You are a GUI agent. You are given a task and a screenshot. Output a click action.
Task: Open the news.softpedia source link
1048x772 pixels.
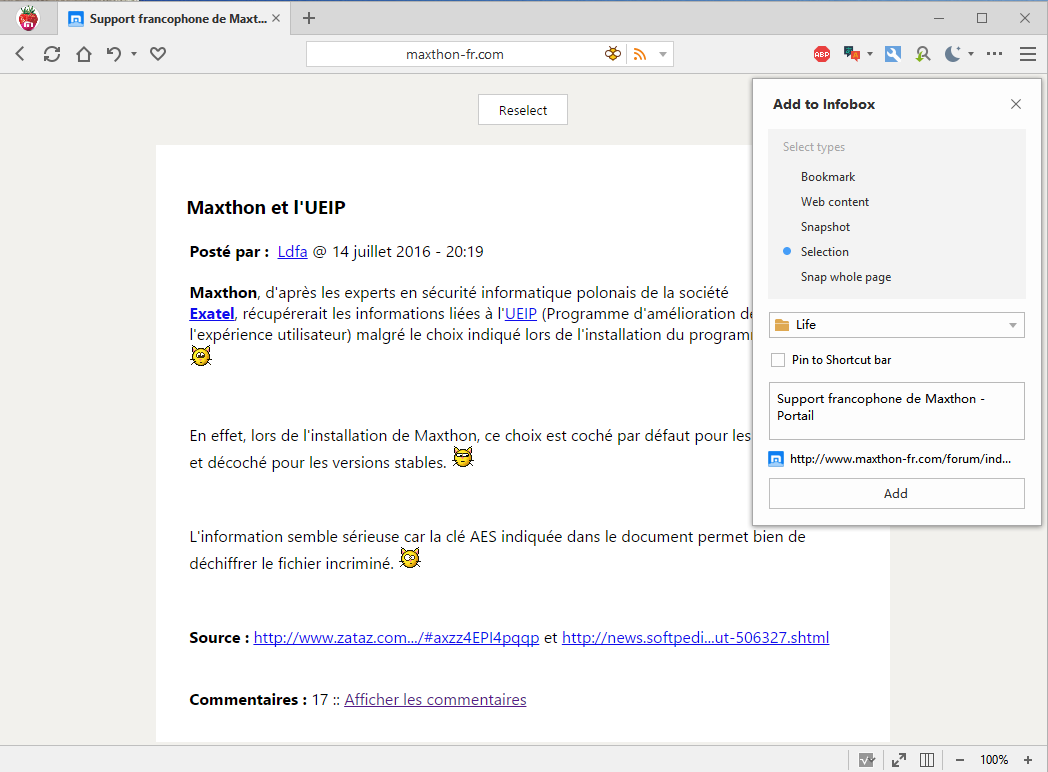pyautogui.click(x=695, y=638)
